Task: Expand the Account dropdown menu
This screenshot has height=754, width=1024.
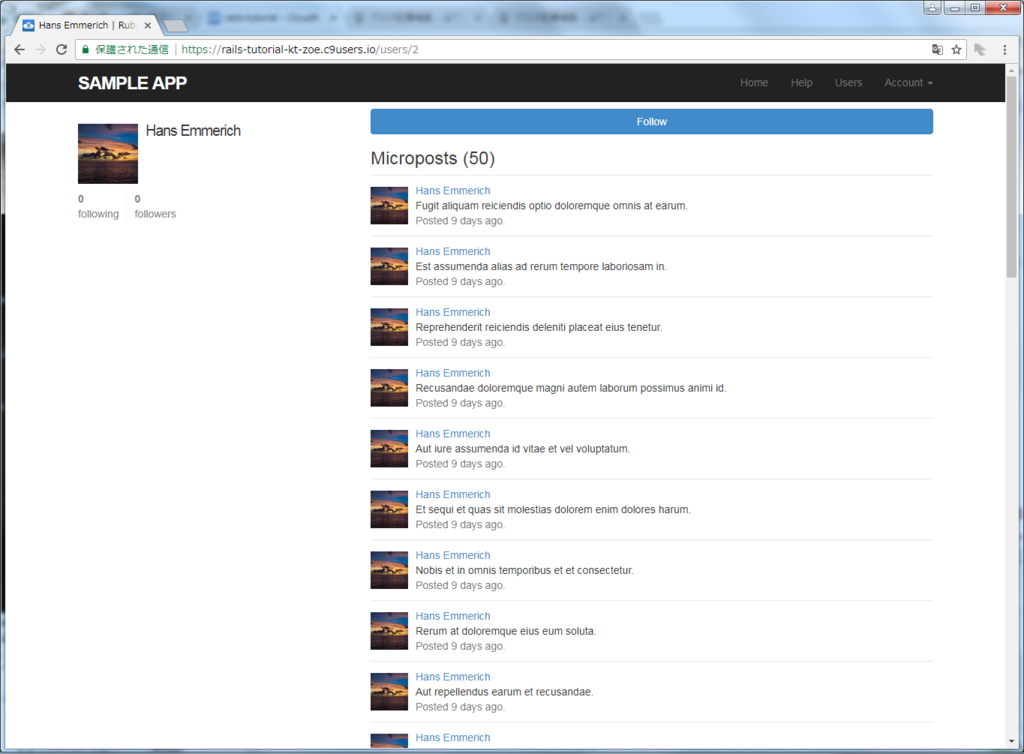Action: (x=908, y=83)
